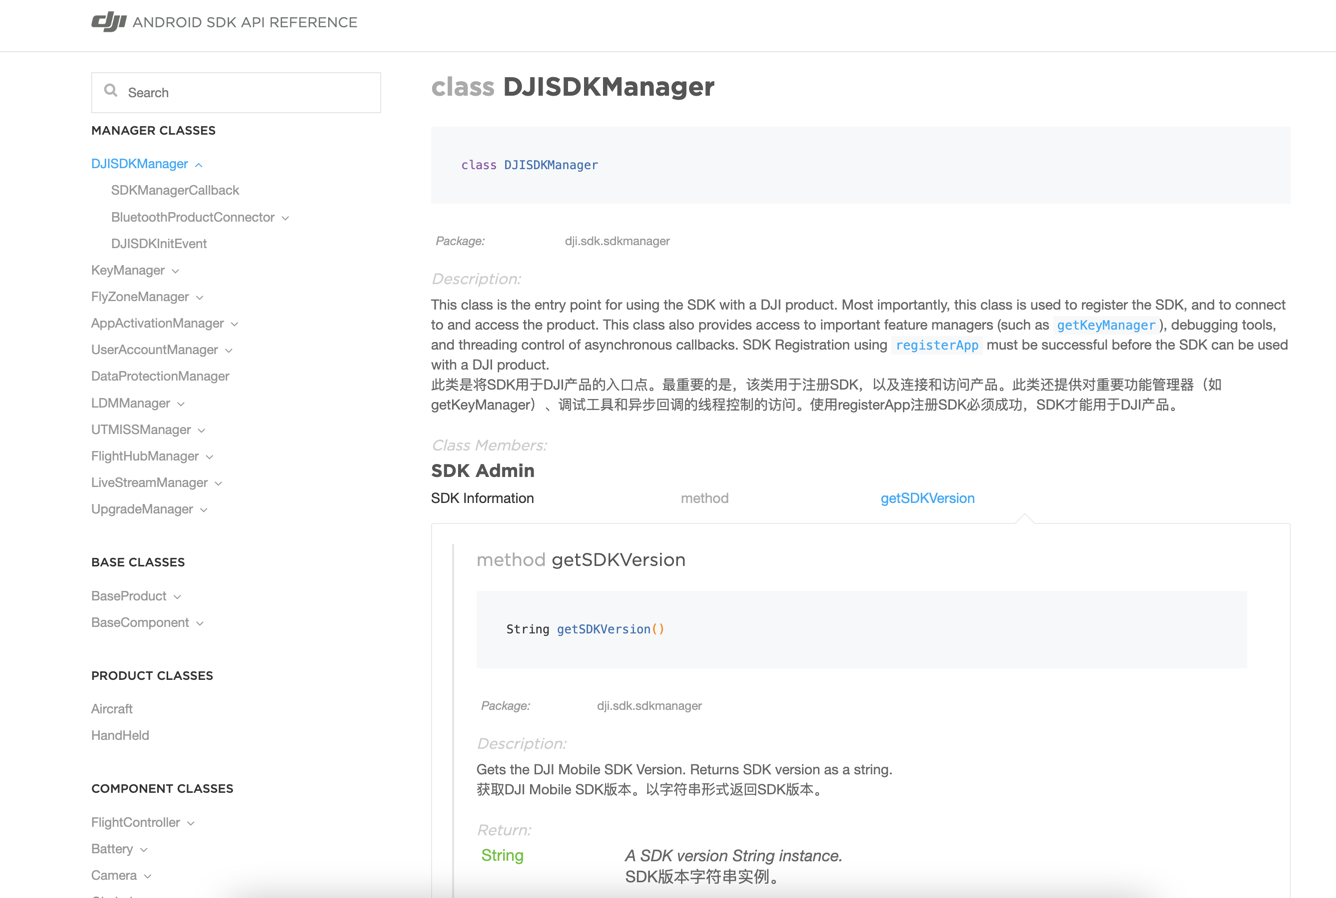Screen dimensions: 1336x898
Task: Open AppActivationManager in sidebar
Action: tap(157, 323)
